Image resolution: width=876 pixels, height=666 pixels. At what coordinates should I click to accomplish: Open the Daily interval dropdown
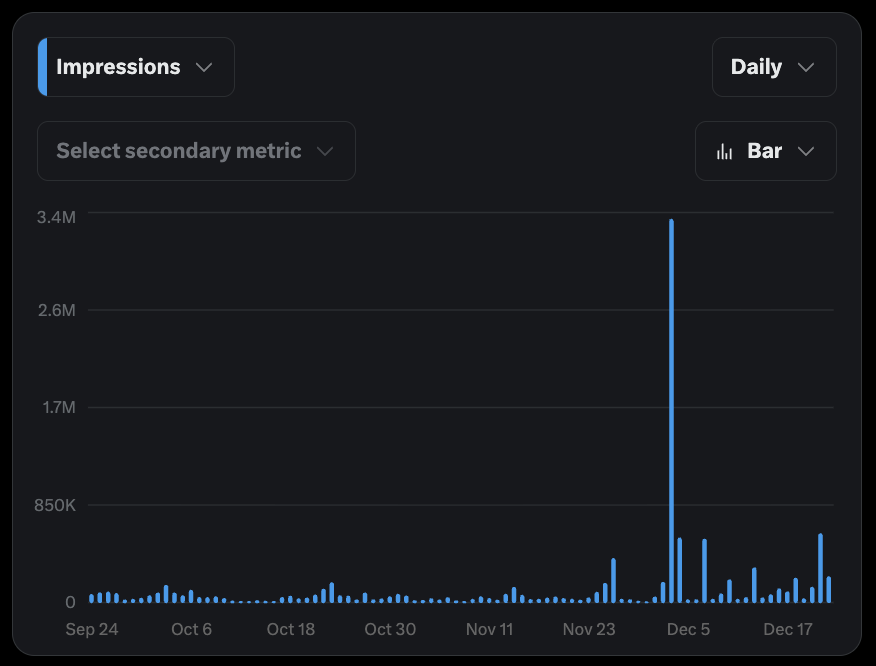[773, 67]
